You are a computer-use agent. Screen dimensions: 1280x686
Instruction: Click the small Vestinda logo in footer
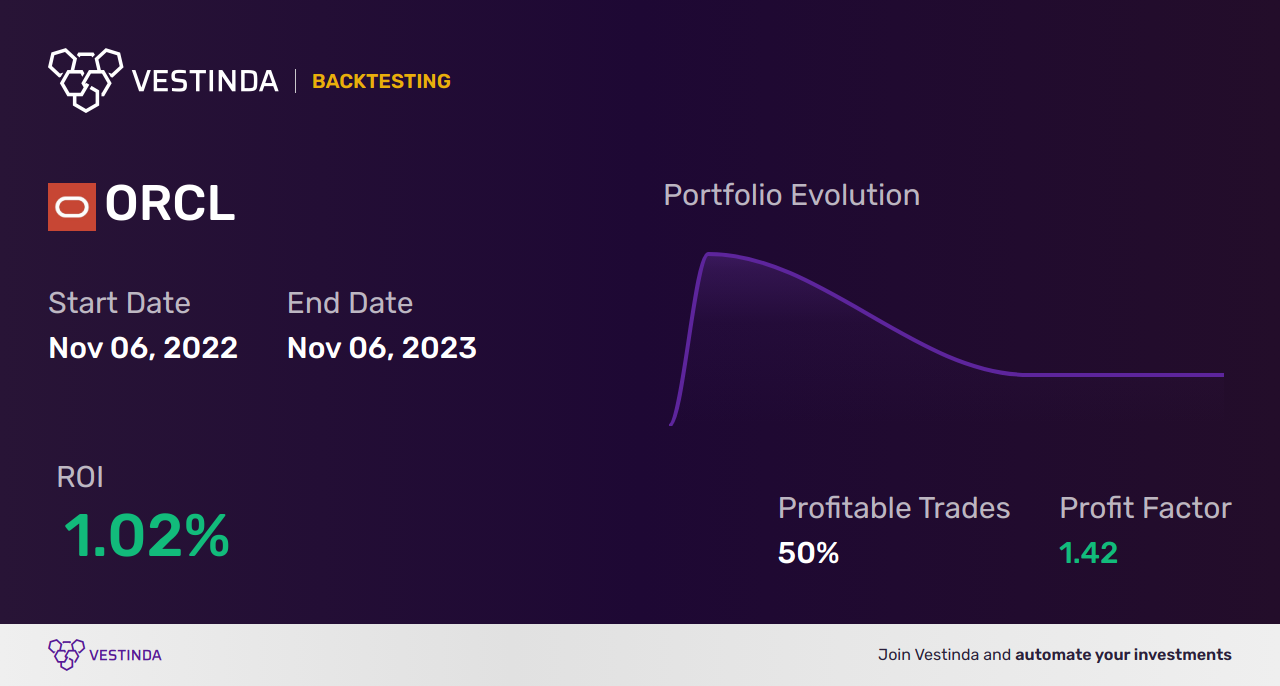pyautogui.click(x=66, y=655)
